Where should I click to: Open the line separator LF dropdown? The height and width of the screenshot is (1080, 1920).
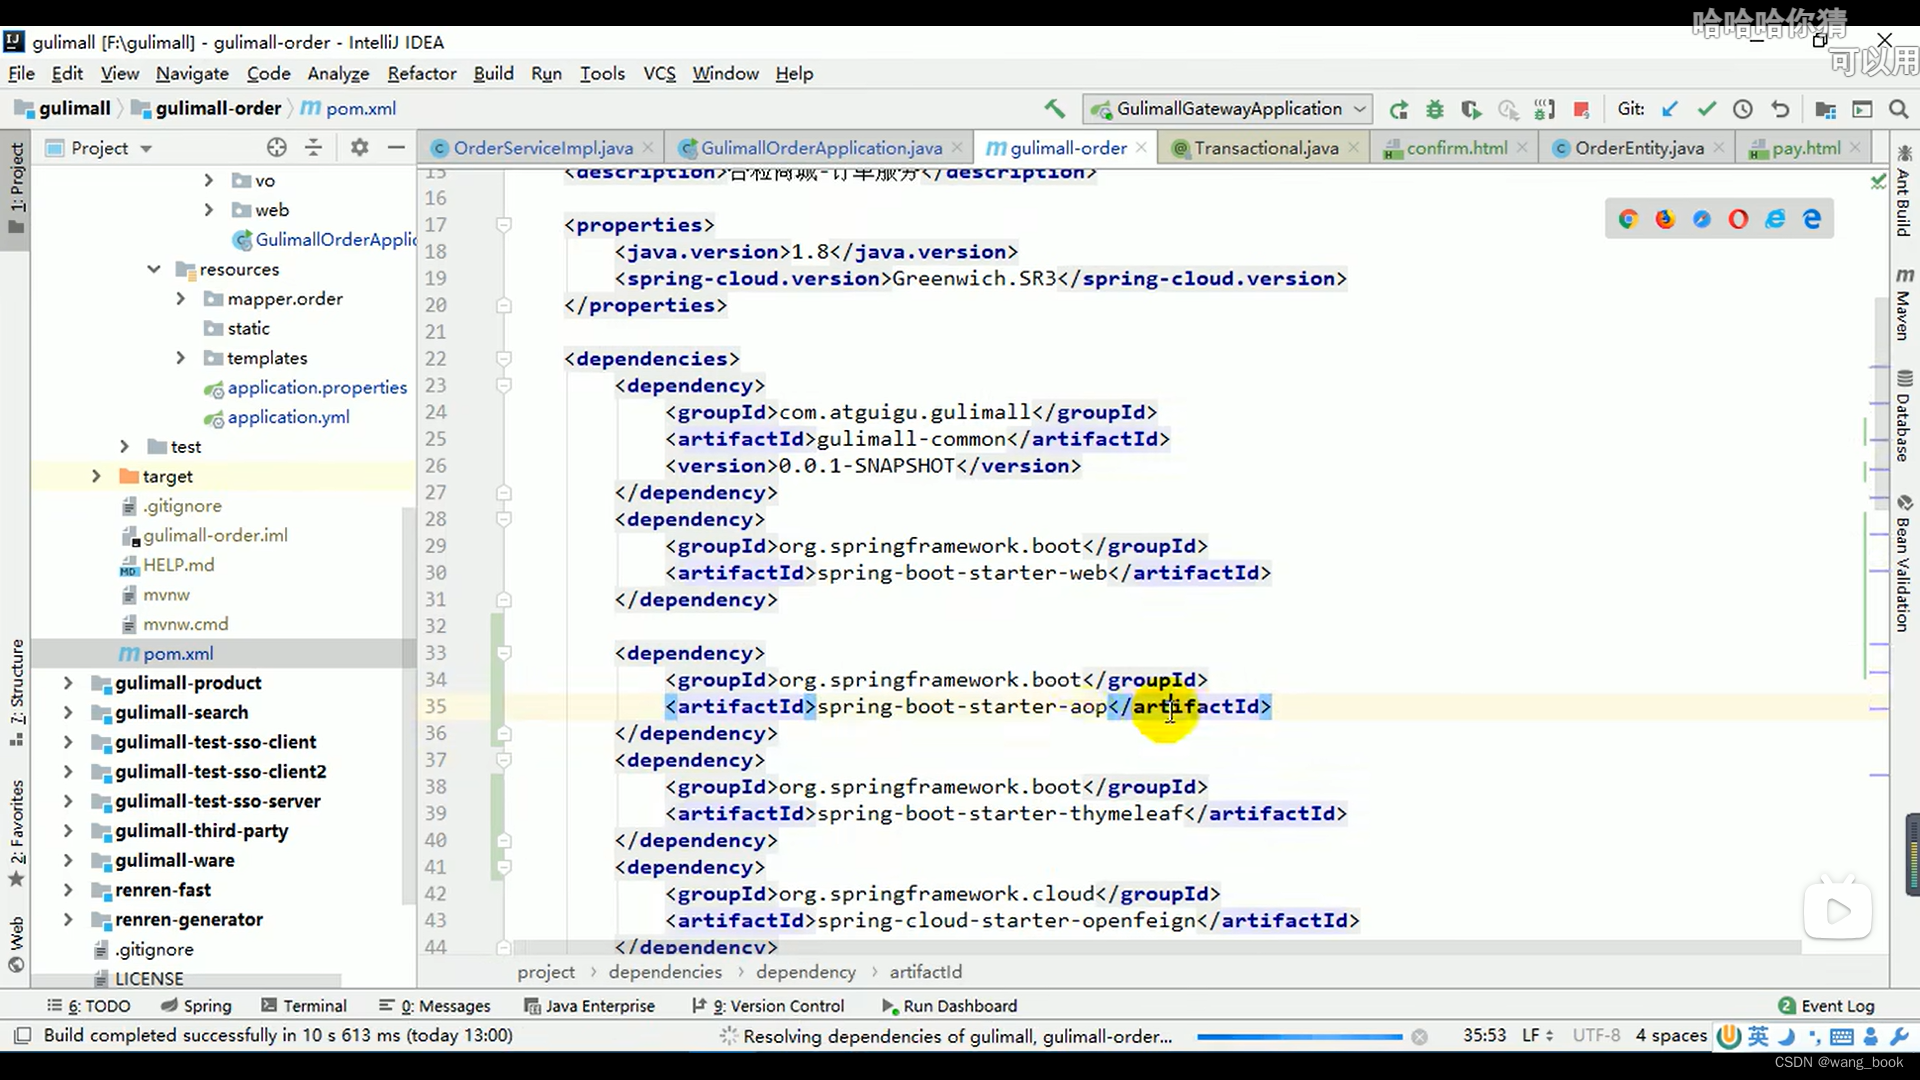[x=1537, y=1036]
